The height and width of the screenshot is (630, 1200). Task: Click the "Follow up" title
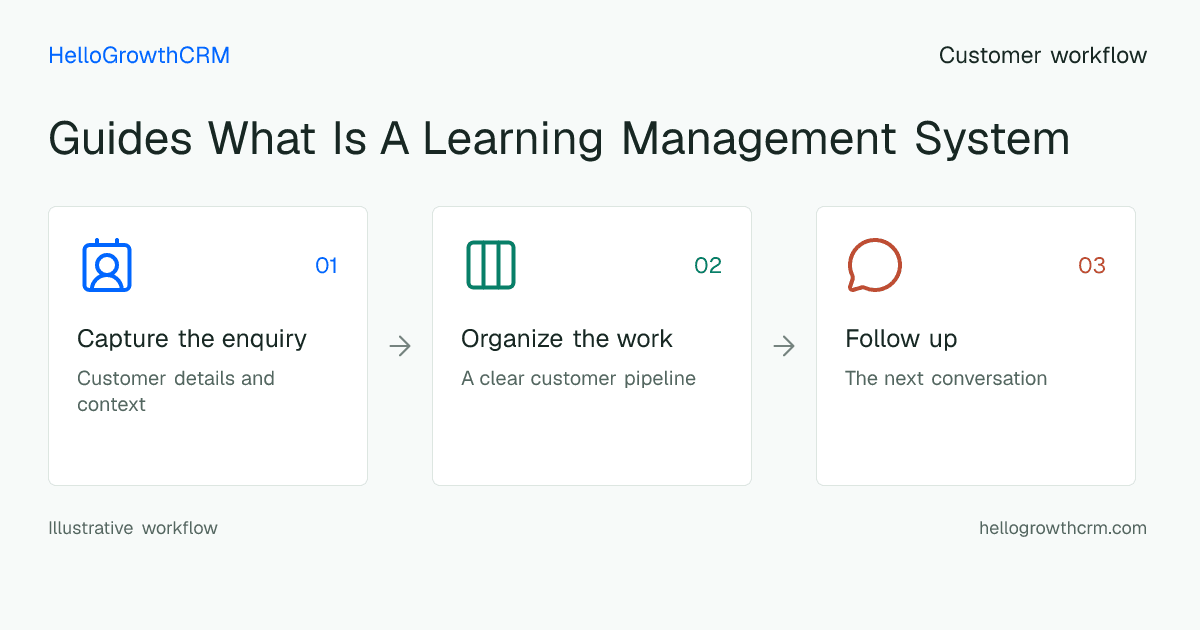(x=901, y=339)
